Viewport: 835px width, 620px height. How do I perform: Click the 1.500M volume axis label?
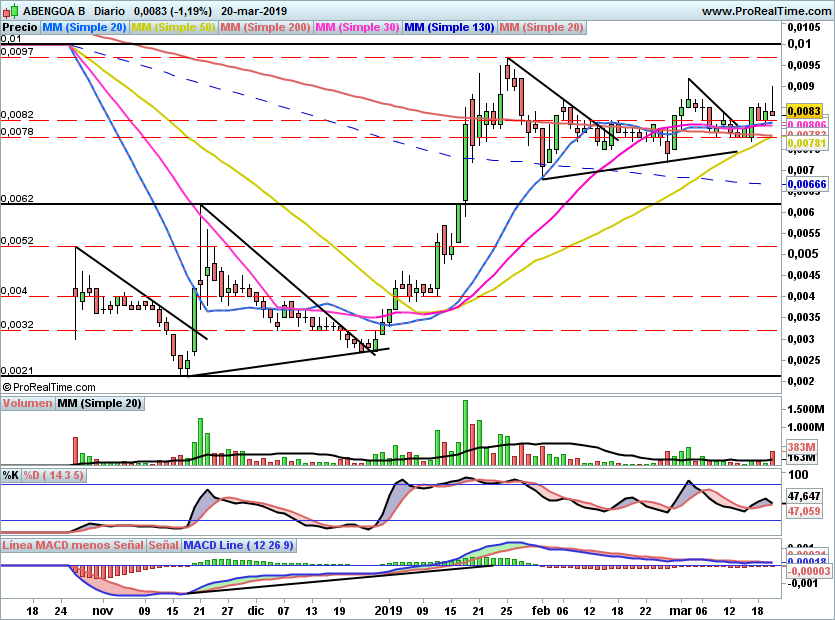tap(805, 409)
